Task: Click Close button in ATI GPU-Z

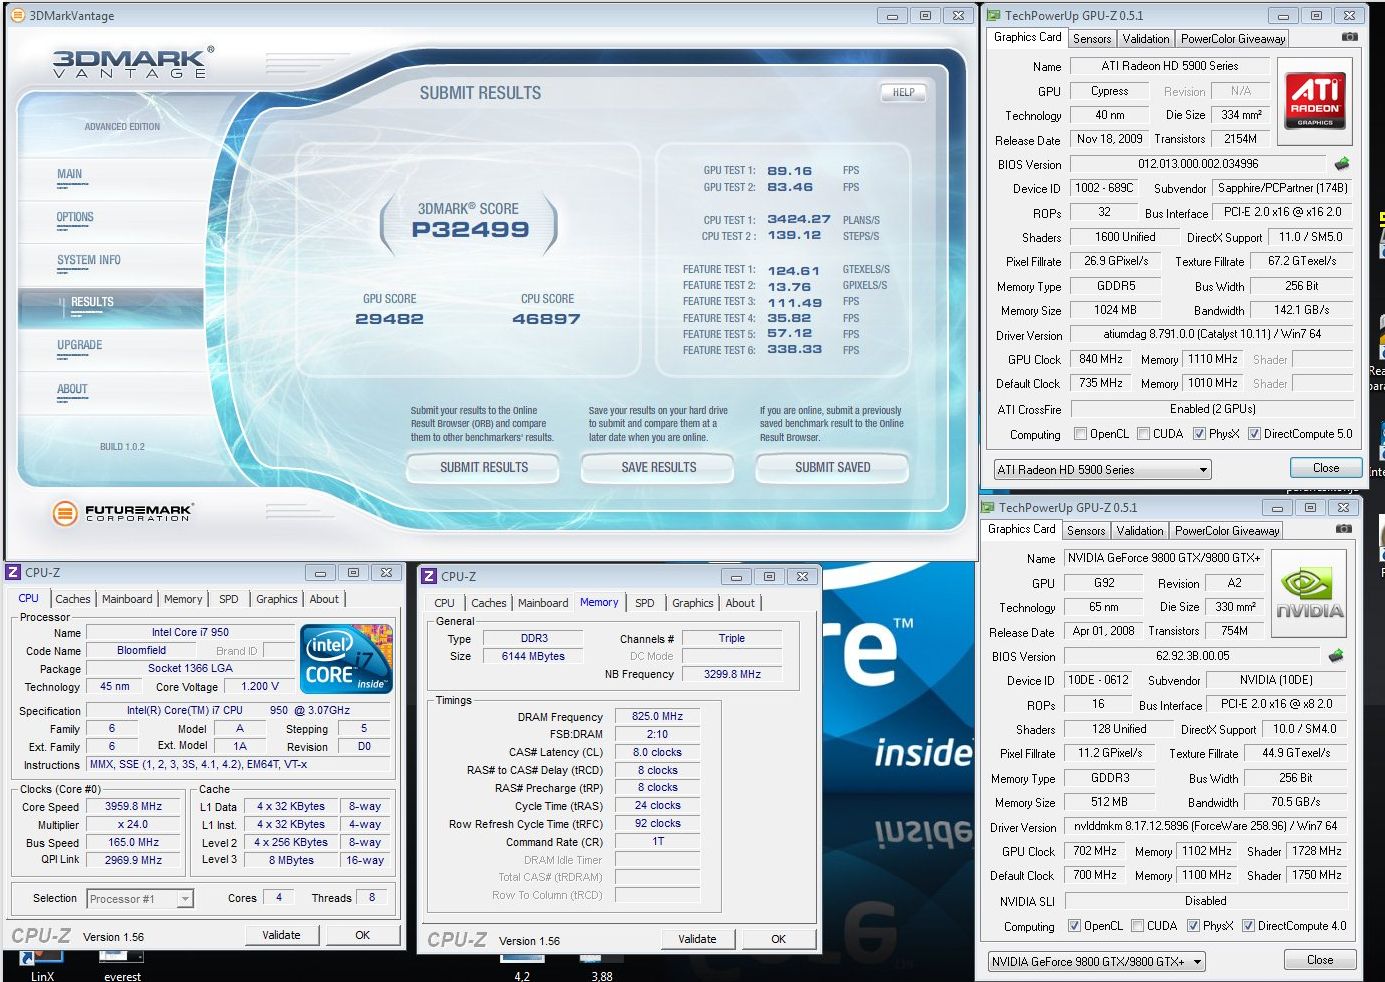Action: (x=1326, y=468)
